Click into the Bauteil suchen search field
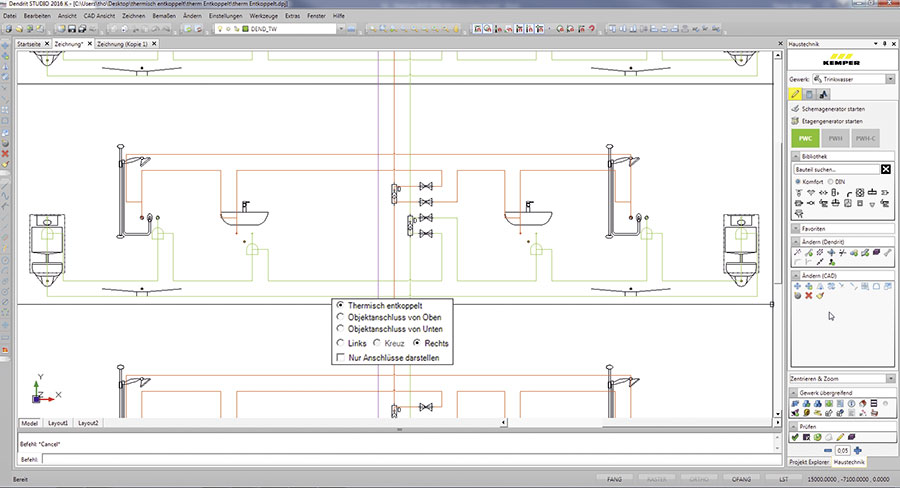Screen dimensions: 900x488 click(837, 169)
